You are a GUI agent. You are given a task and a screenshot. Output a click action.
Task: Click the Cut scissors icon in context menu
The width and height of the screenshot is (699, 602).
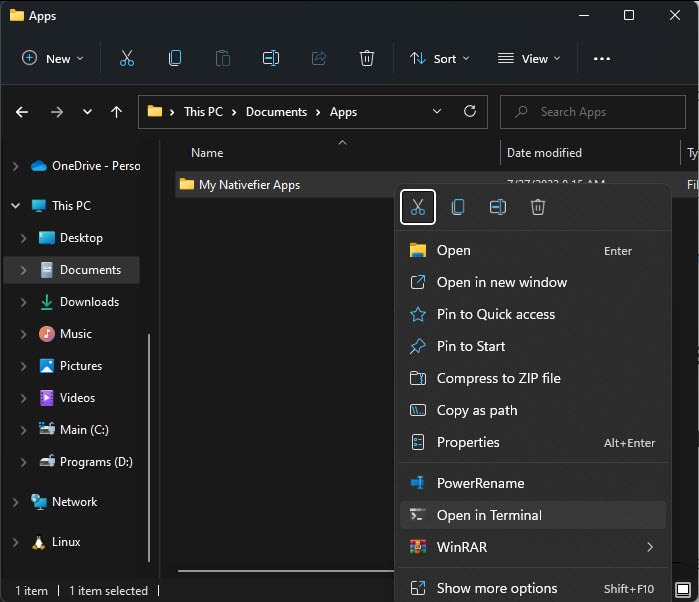coord(418,207)
